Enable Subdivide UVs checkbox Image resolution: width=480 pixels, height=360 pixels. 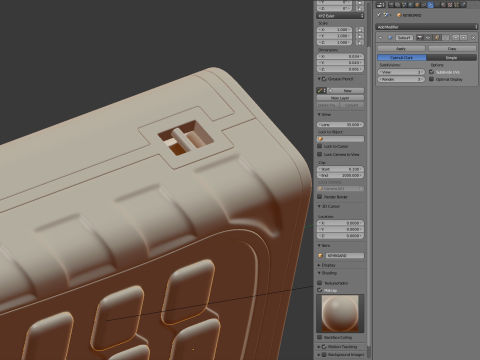tap(431, 72)
